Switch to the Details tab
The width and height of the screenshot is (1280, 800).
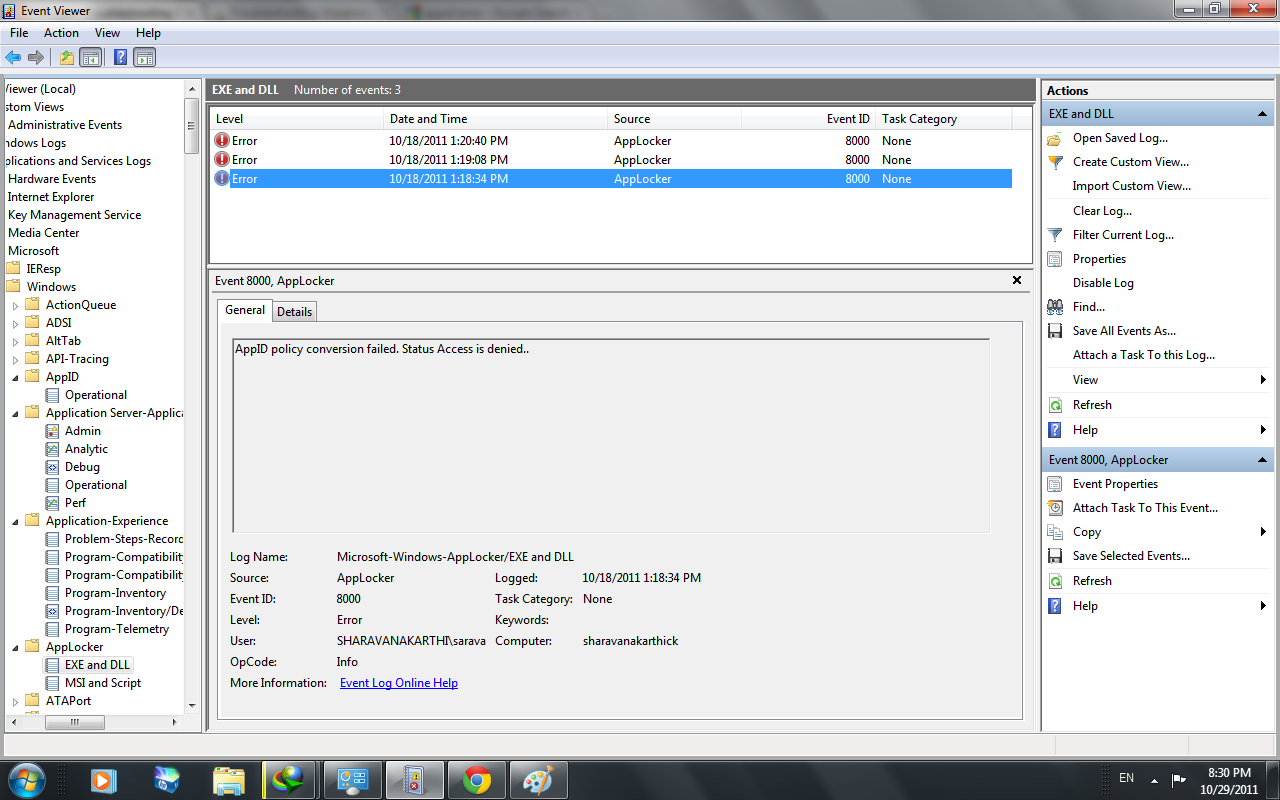coord(295,312)
